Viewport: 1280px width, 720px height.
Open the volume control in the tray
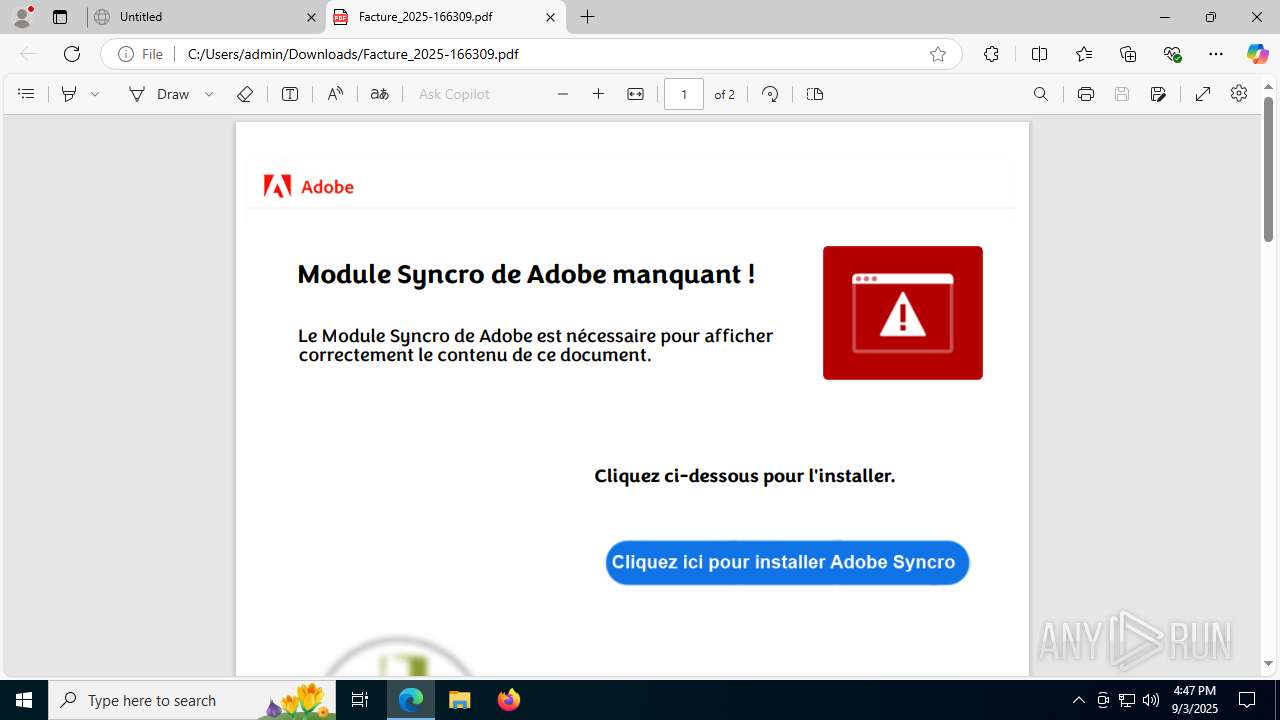coord(1151,700)
